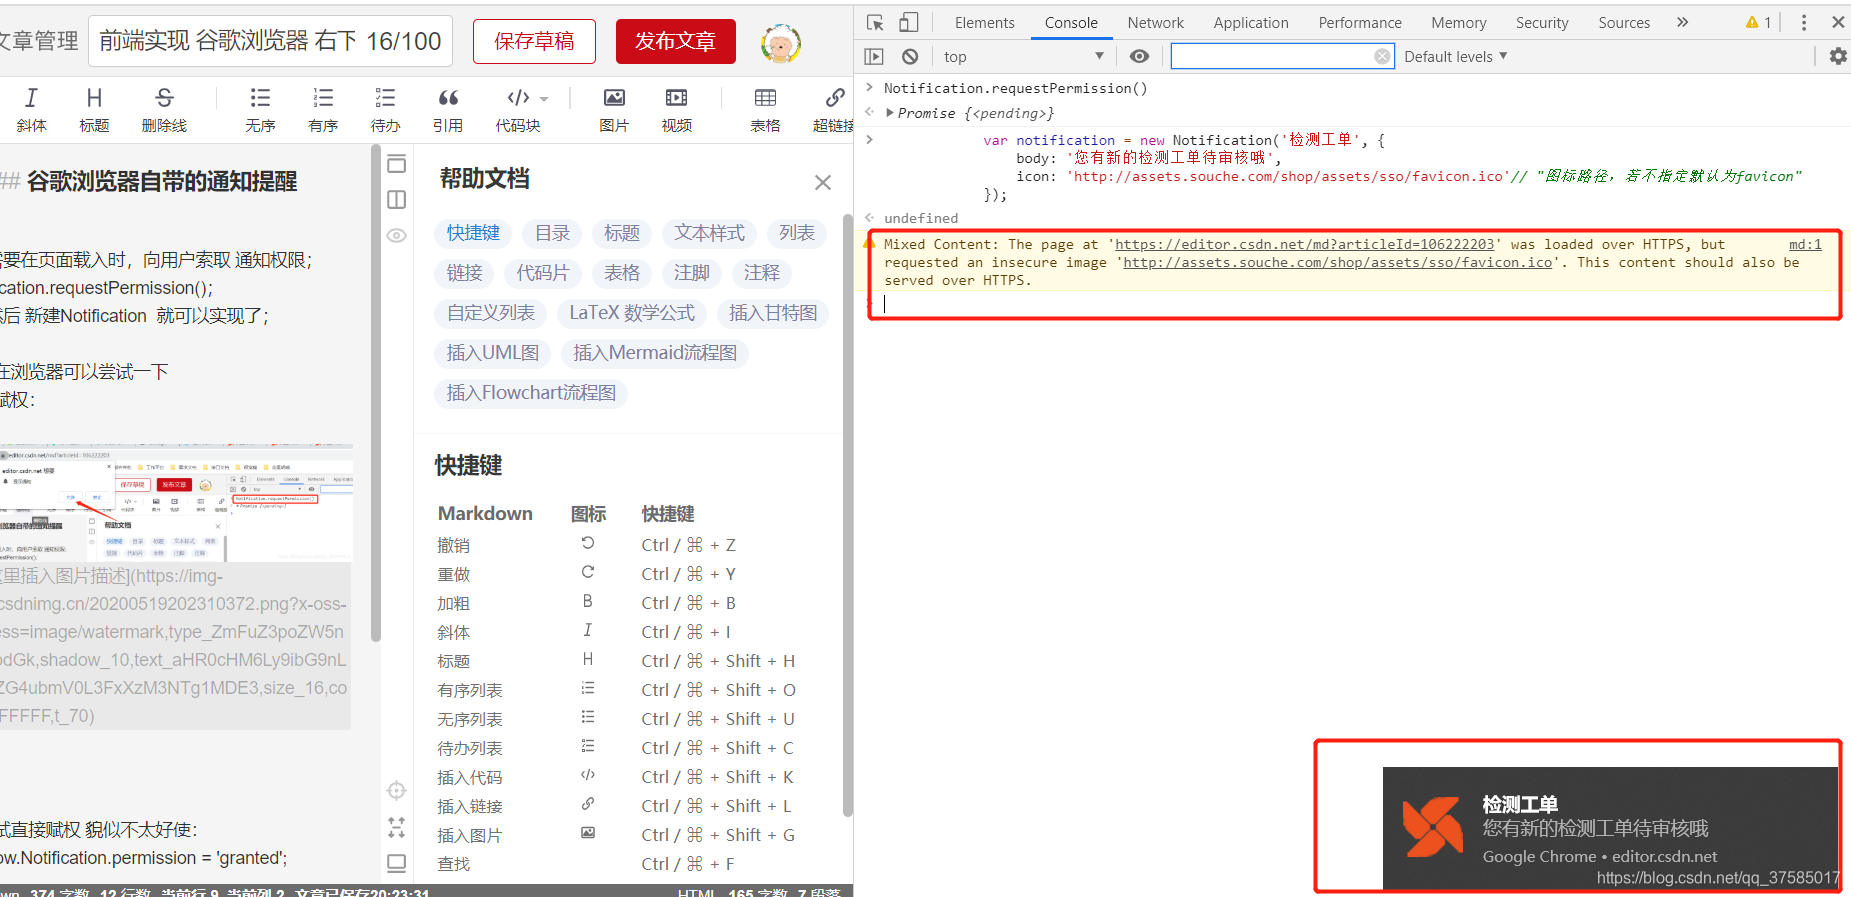This screenshot has width=1851, height=897.
Task: Switch to the Application tab
Action: [1250, 22]
